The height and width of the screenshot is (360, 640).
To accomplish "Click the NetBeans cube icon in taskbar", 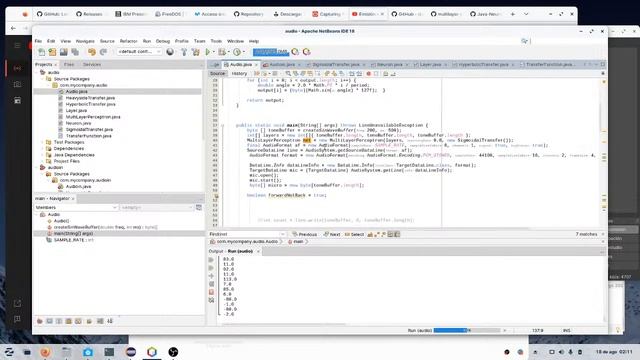I will pos(152,352).
